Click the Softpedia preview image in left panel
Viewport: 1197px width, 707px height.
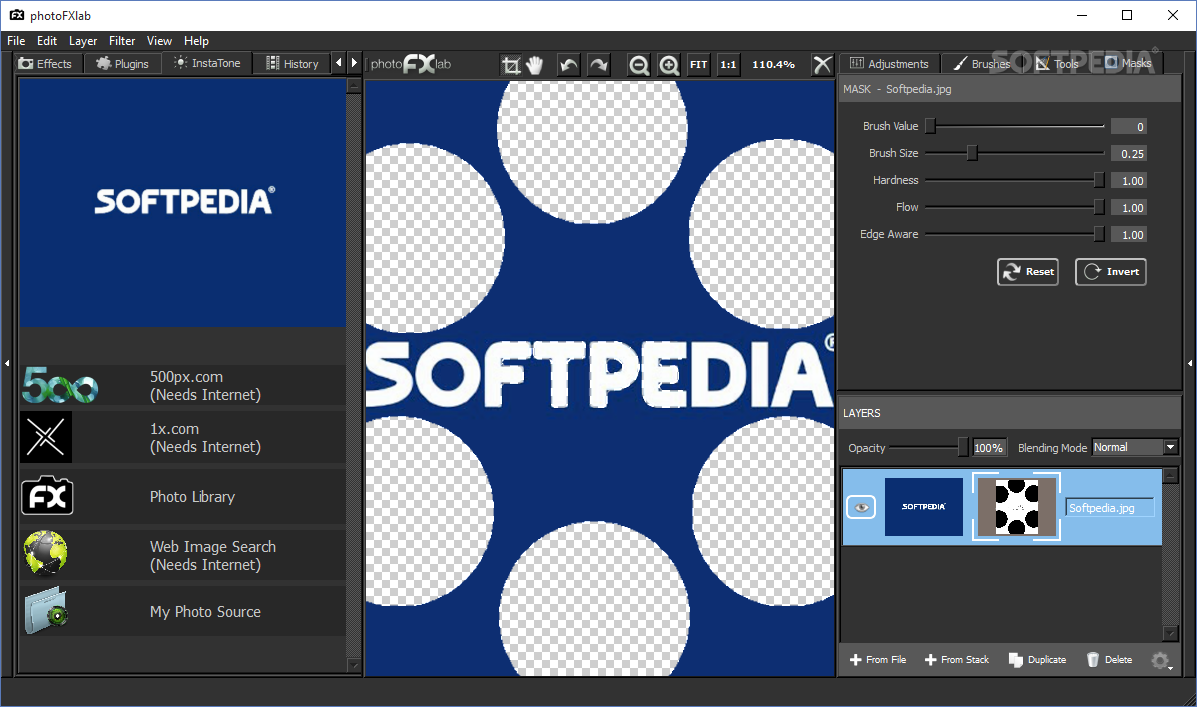[x=182, y=202]
